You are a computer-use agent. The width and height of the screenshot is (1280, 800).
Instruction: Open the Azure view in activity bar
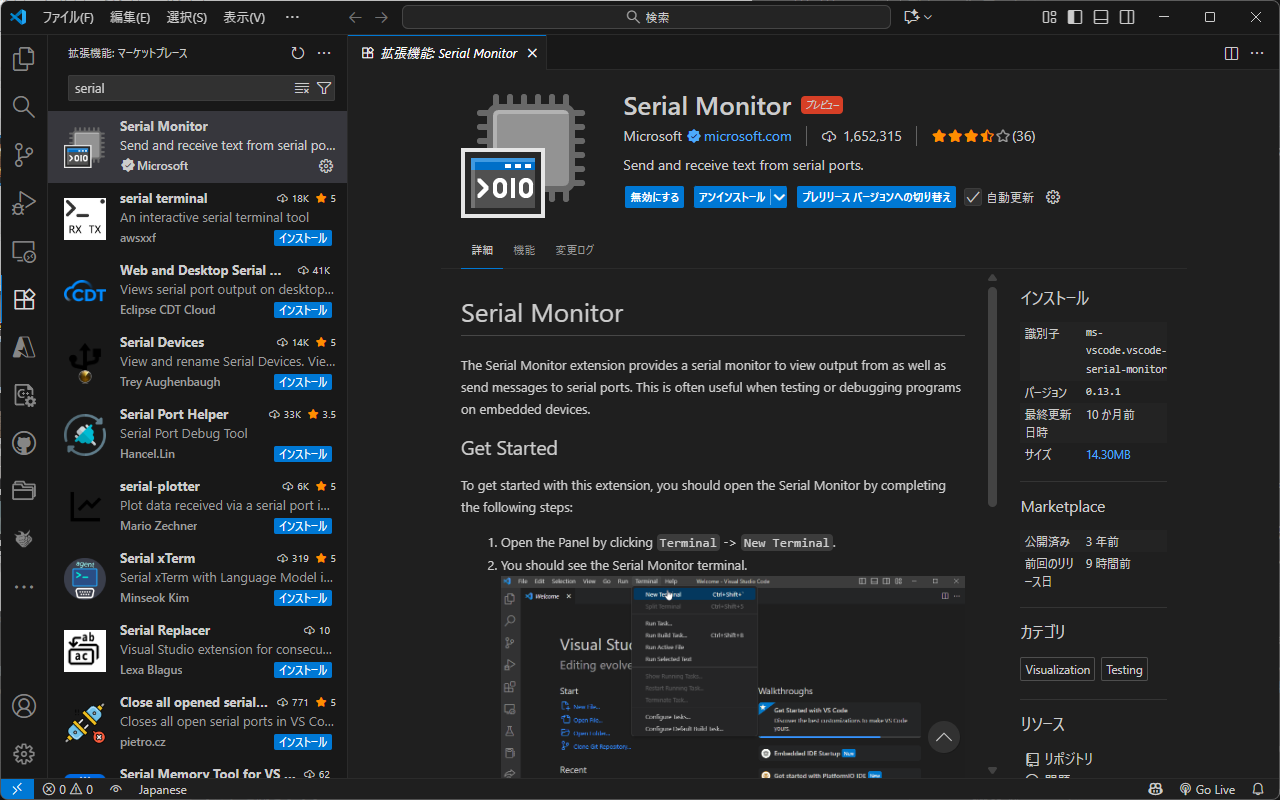click(24, 347)
